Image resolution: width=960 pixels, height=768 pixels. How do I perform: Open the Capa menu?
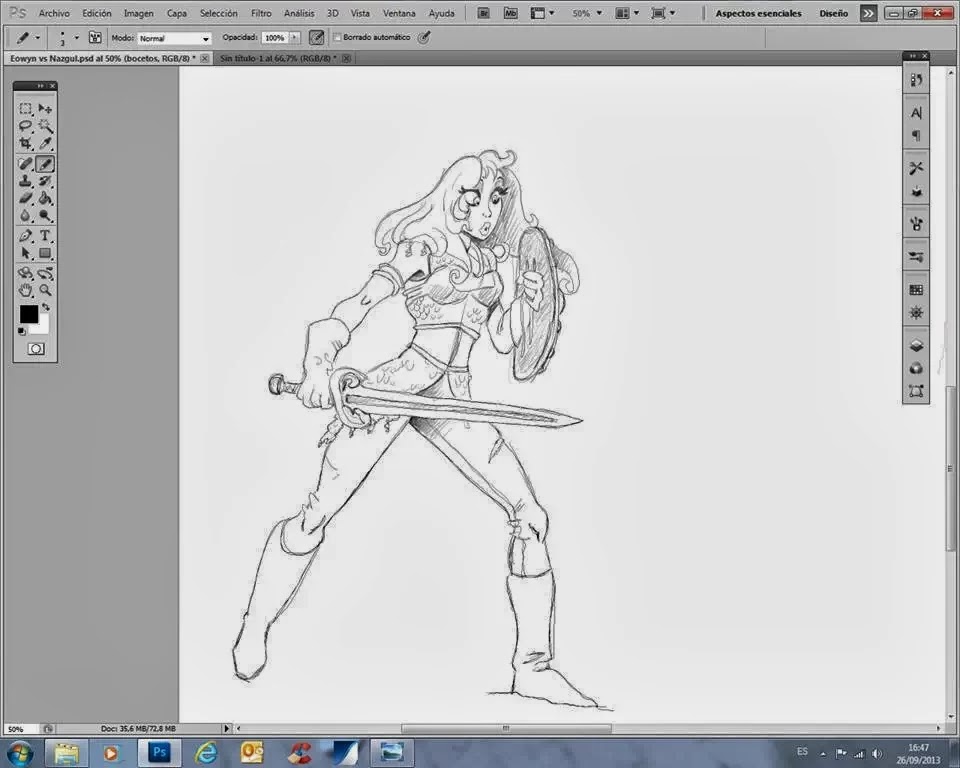pyautogui.click(x=177, y=13)
